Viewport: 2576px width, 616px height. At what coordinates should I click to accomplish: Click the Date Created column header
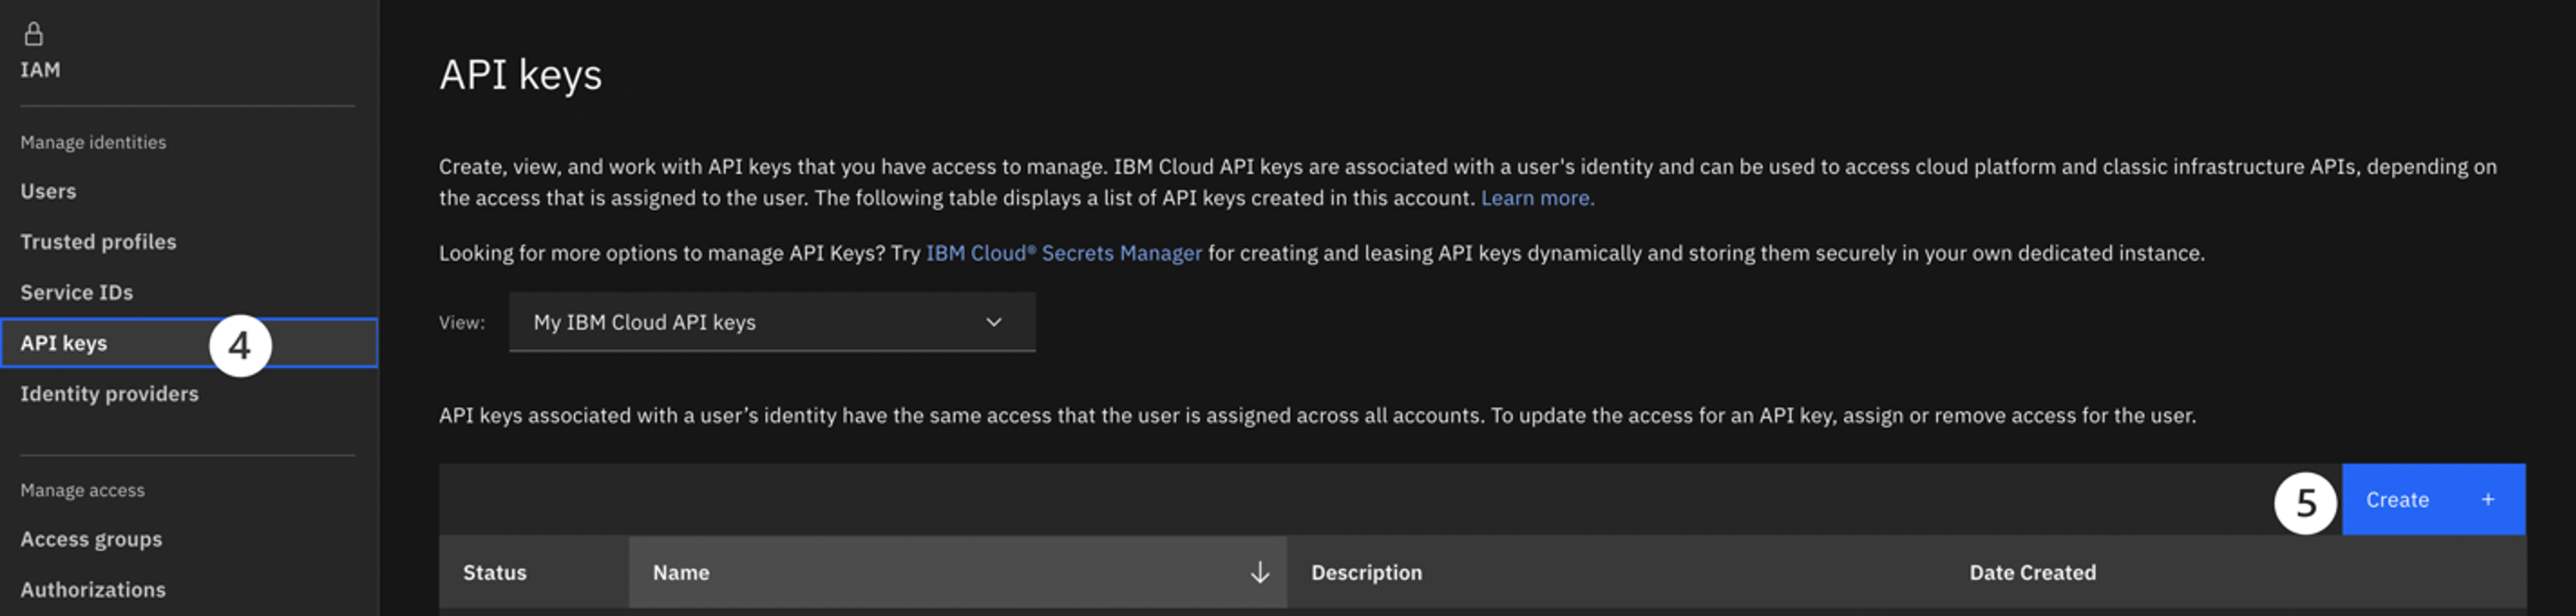[2032, 572]
